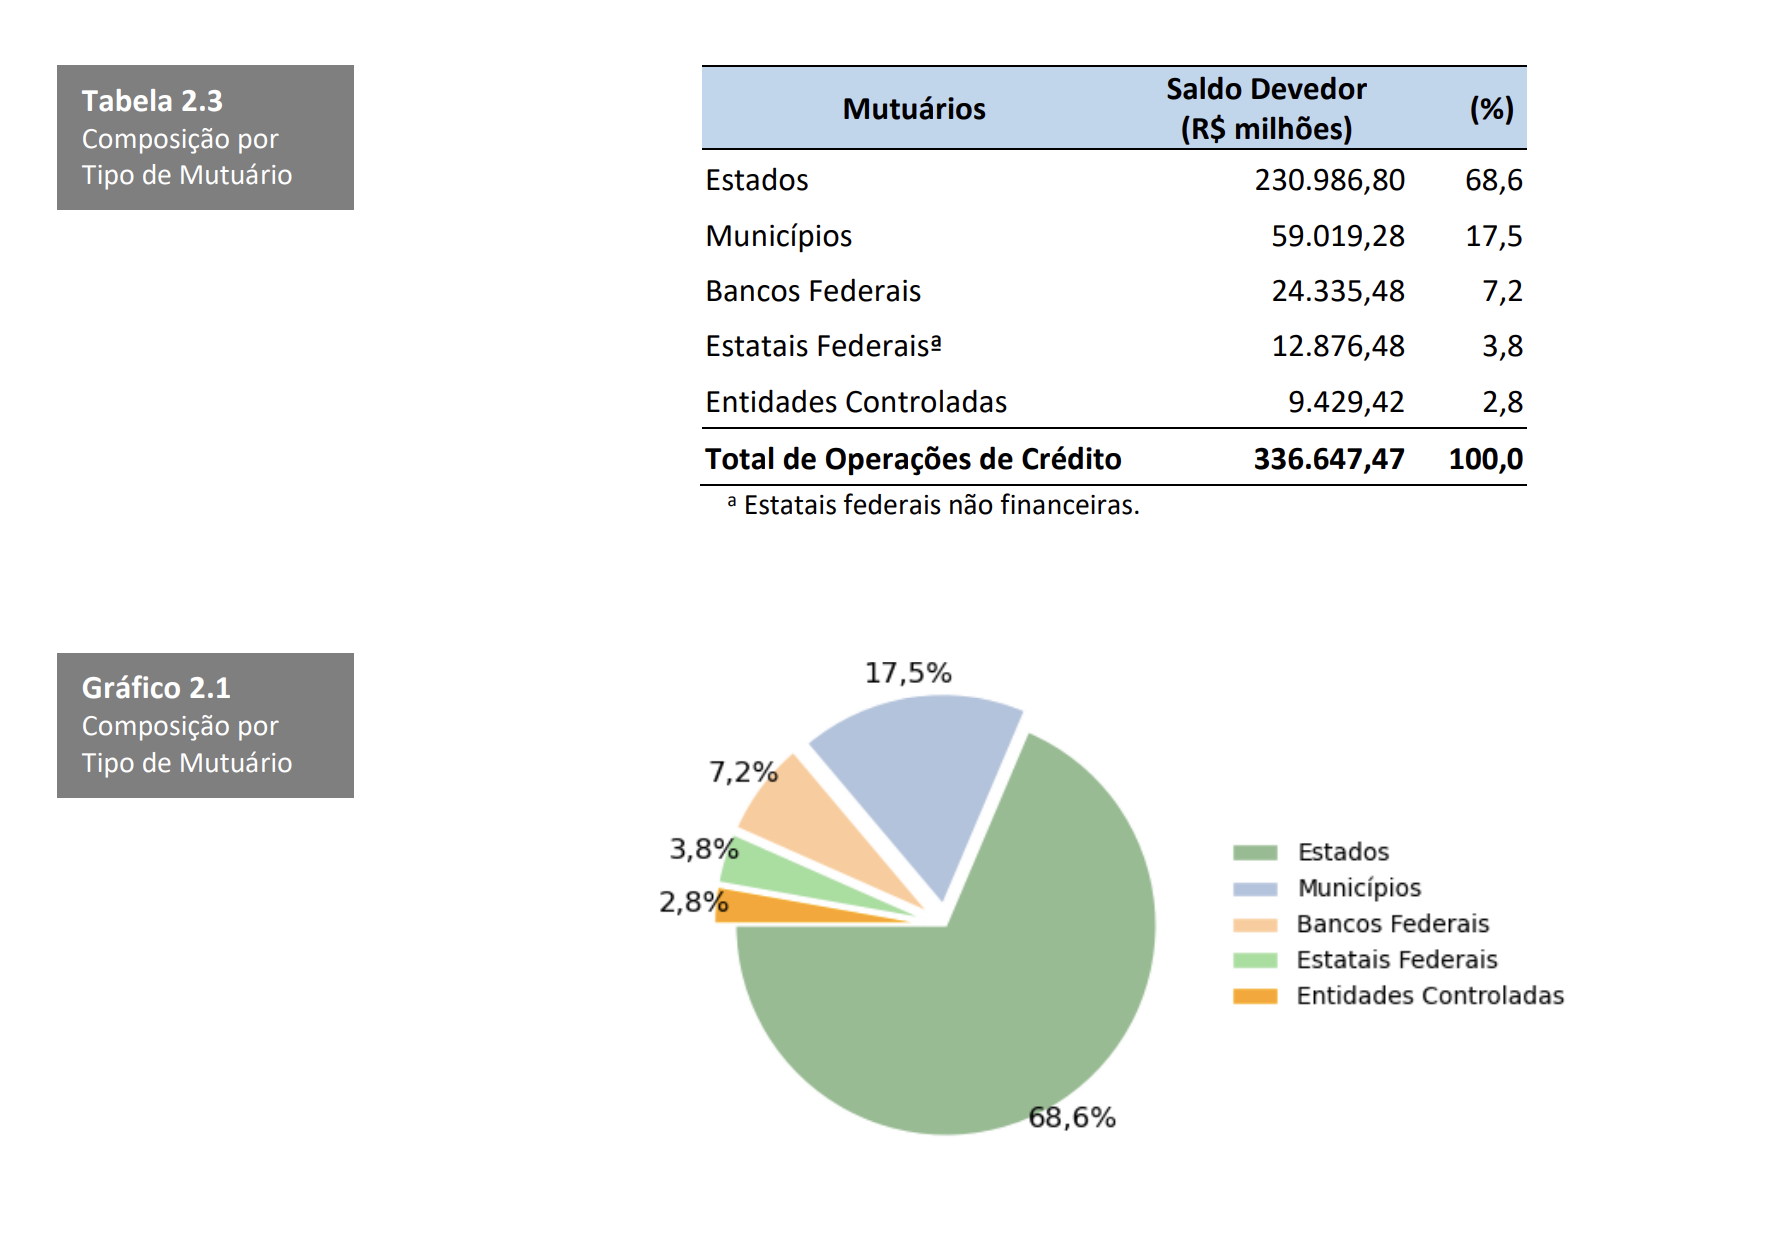Screen dimensions: 1782x1236
Task: Click the 68,6% pie chart label
Action: [x=1071, y=1117]
